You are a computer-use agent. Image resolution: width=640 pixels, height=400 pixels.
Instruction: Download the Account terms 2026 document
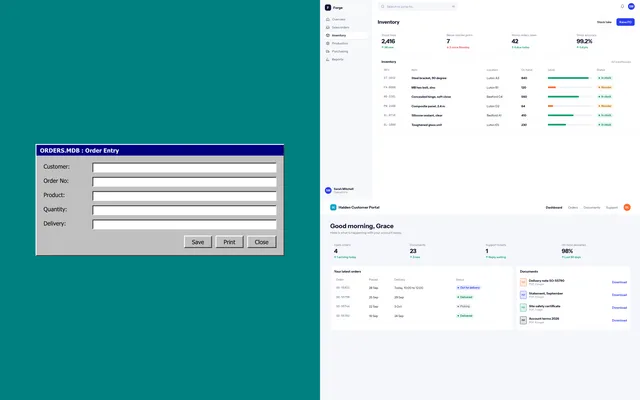tap(619, 320)
